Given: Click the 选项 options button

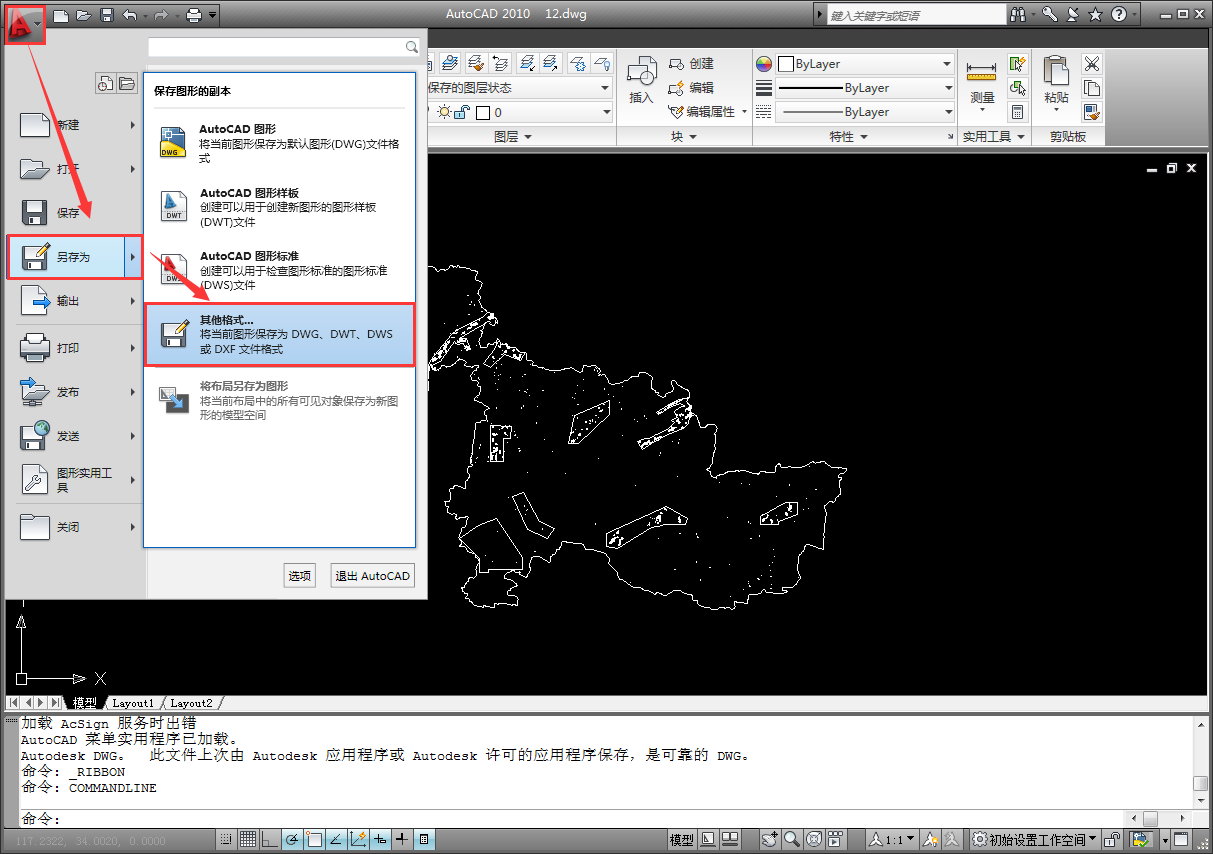Looking at the screenshot, I should point(300,576).
